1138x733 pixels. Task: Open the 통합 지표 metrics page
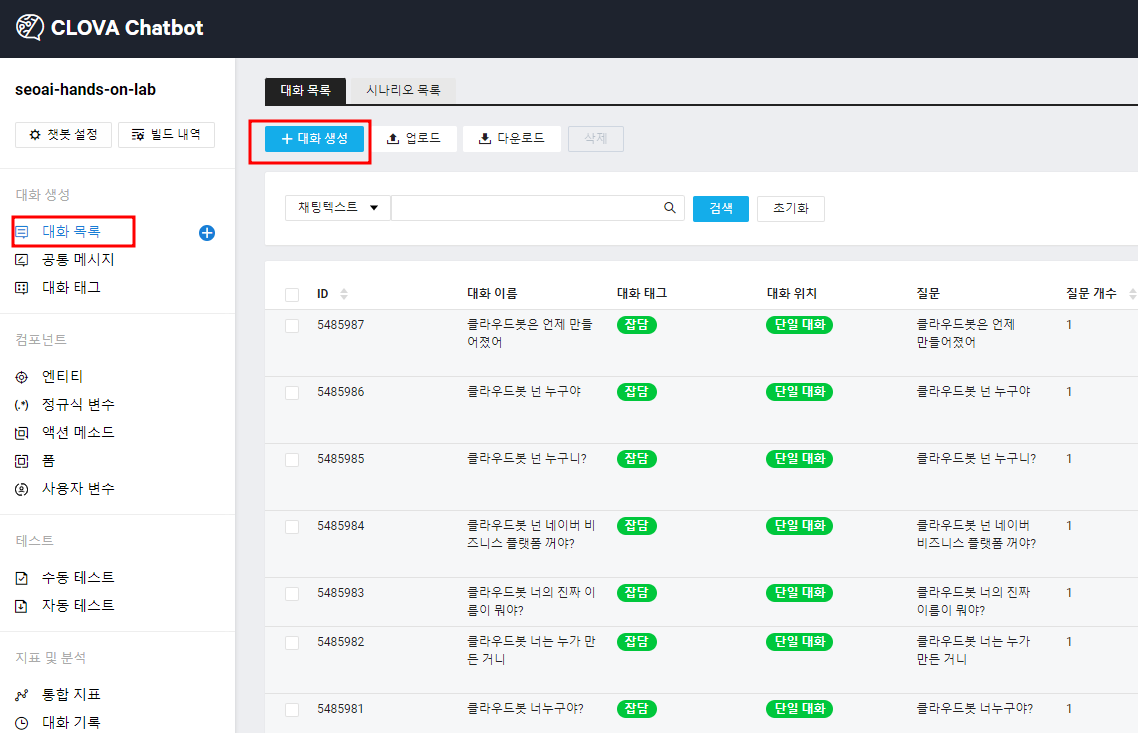(x=63, y=693)
